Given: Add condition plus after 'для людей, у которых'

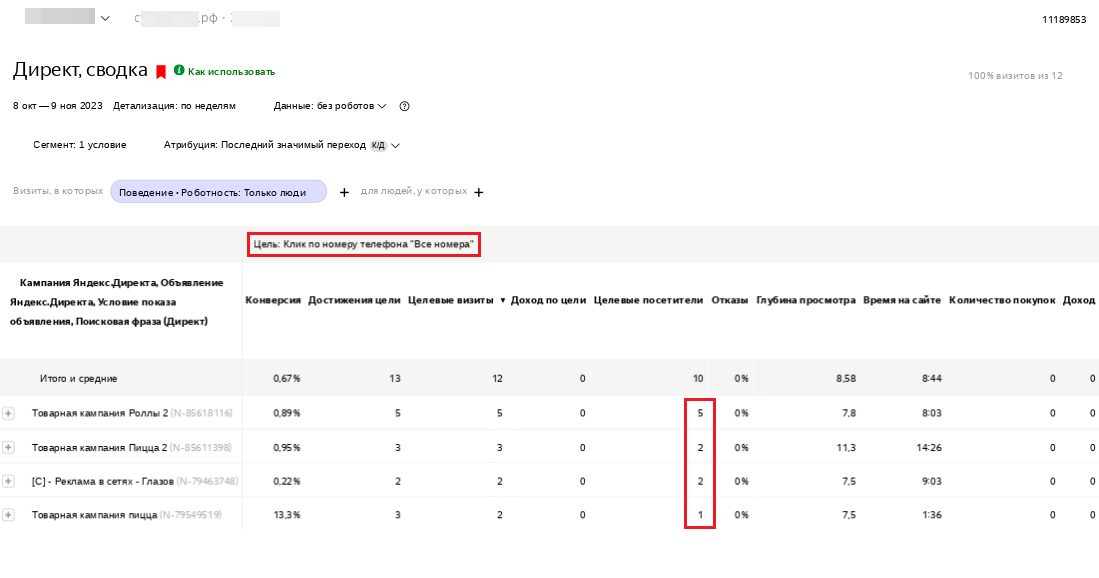Looking at the screenshot, I should coord(479,192).
